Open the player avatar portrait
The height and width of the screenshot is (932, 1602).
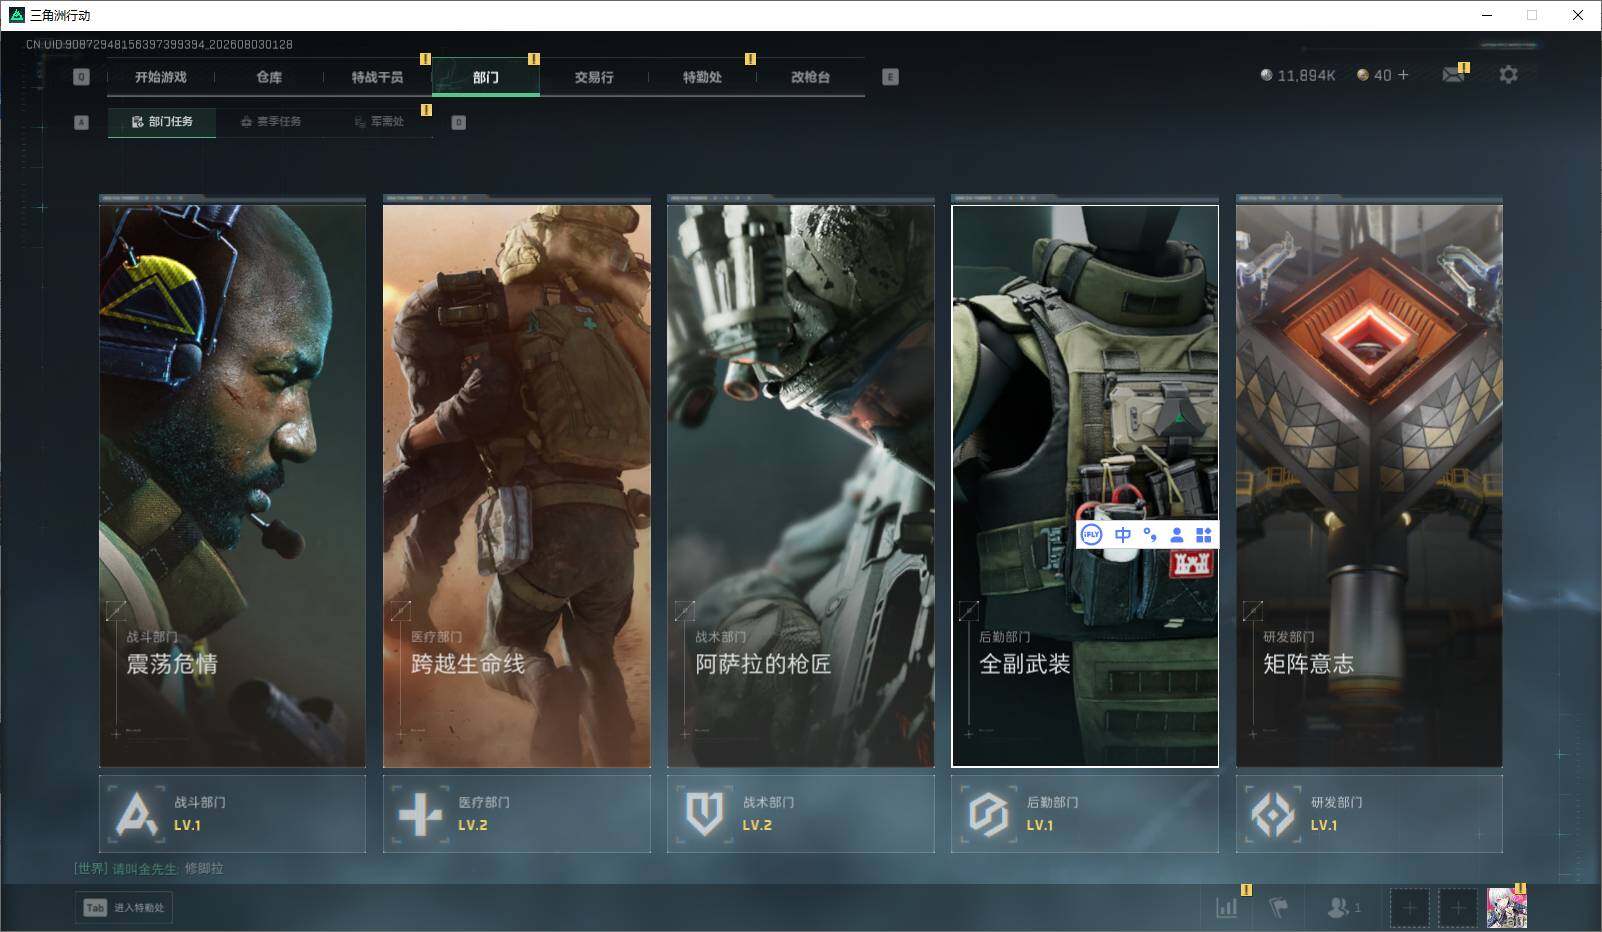click(1507, 908)
